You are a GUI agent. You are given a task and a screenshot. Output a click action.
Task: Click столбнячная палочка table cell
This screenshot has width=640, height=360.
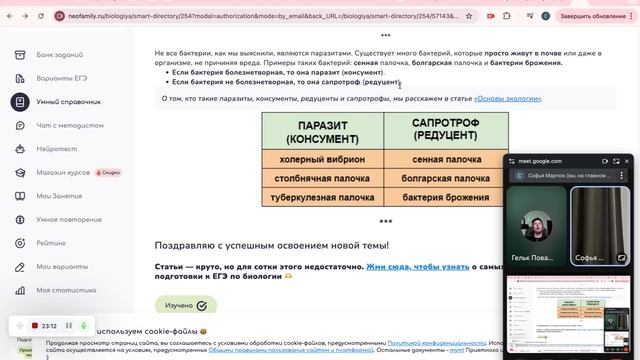click(322, 178)
